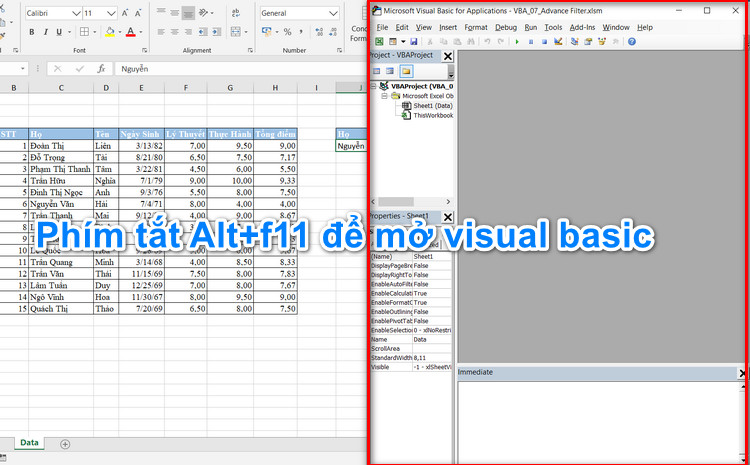Open the Calibri font name dropdown
The image size is (750, 465).
click(76, 13)
